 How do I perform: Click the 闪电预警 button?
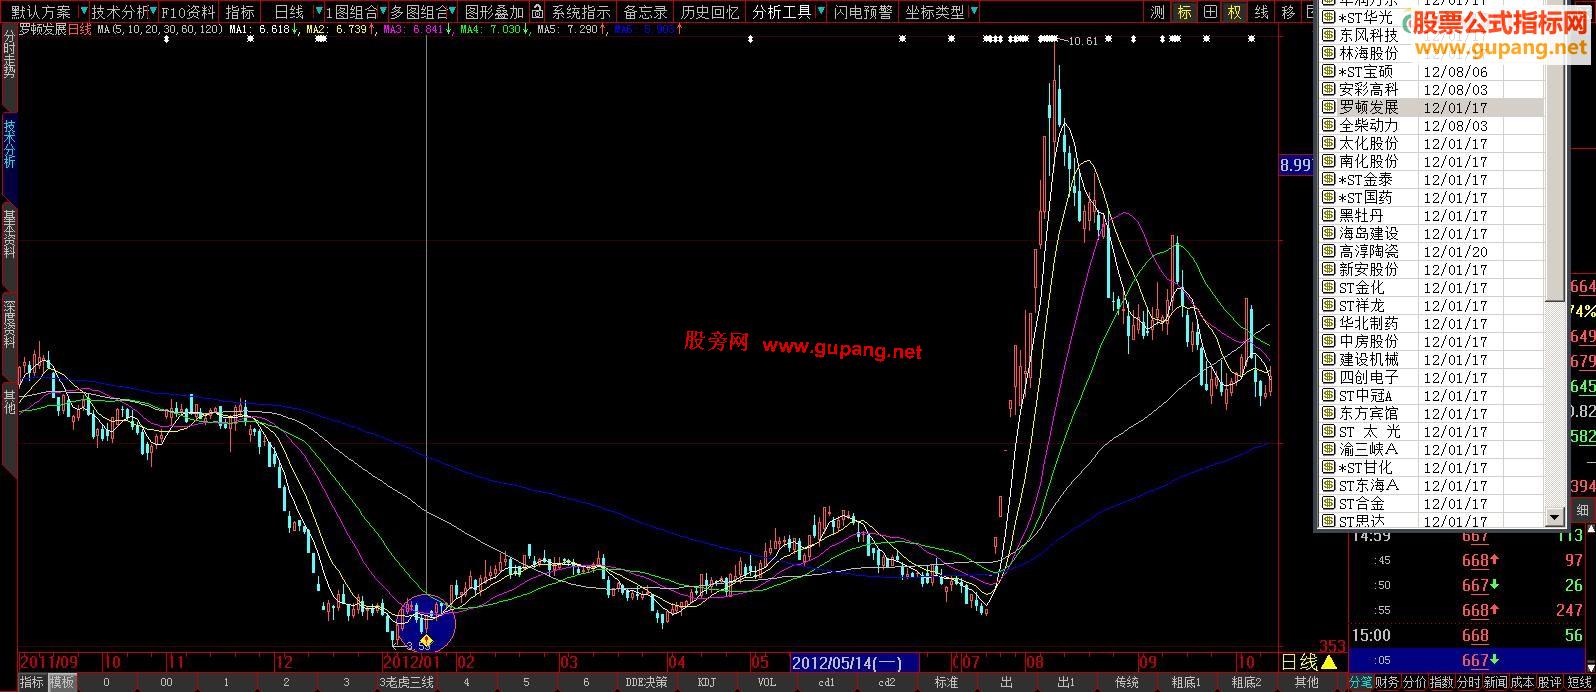coord(863,12)
